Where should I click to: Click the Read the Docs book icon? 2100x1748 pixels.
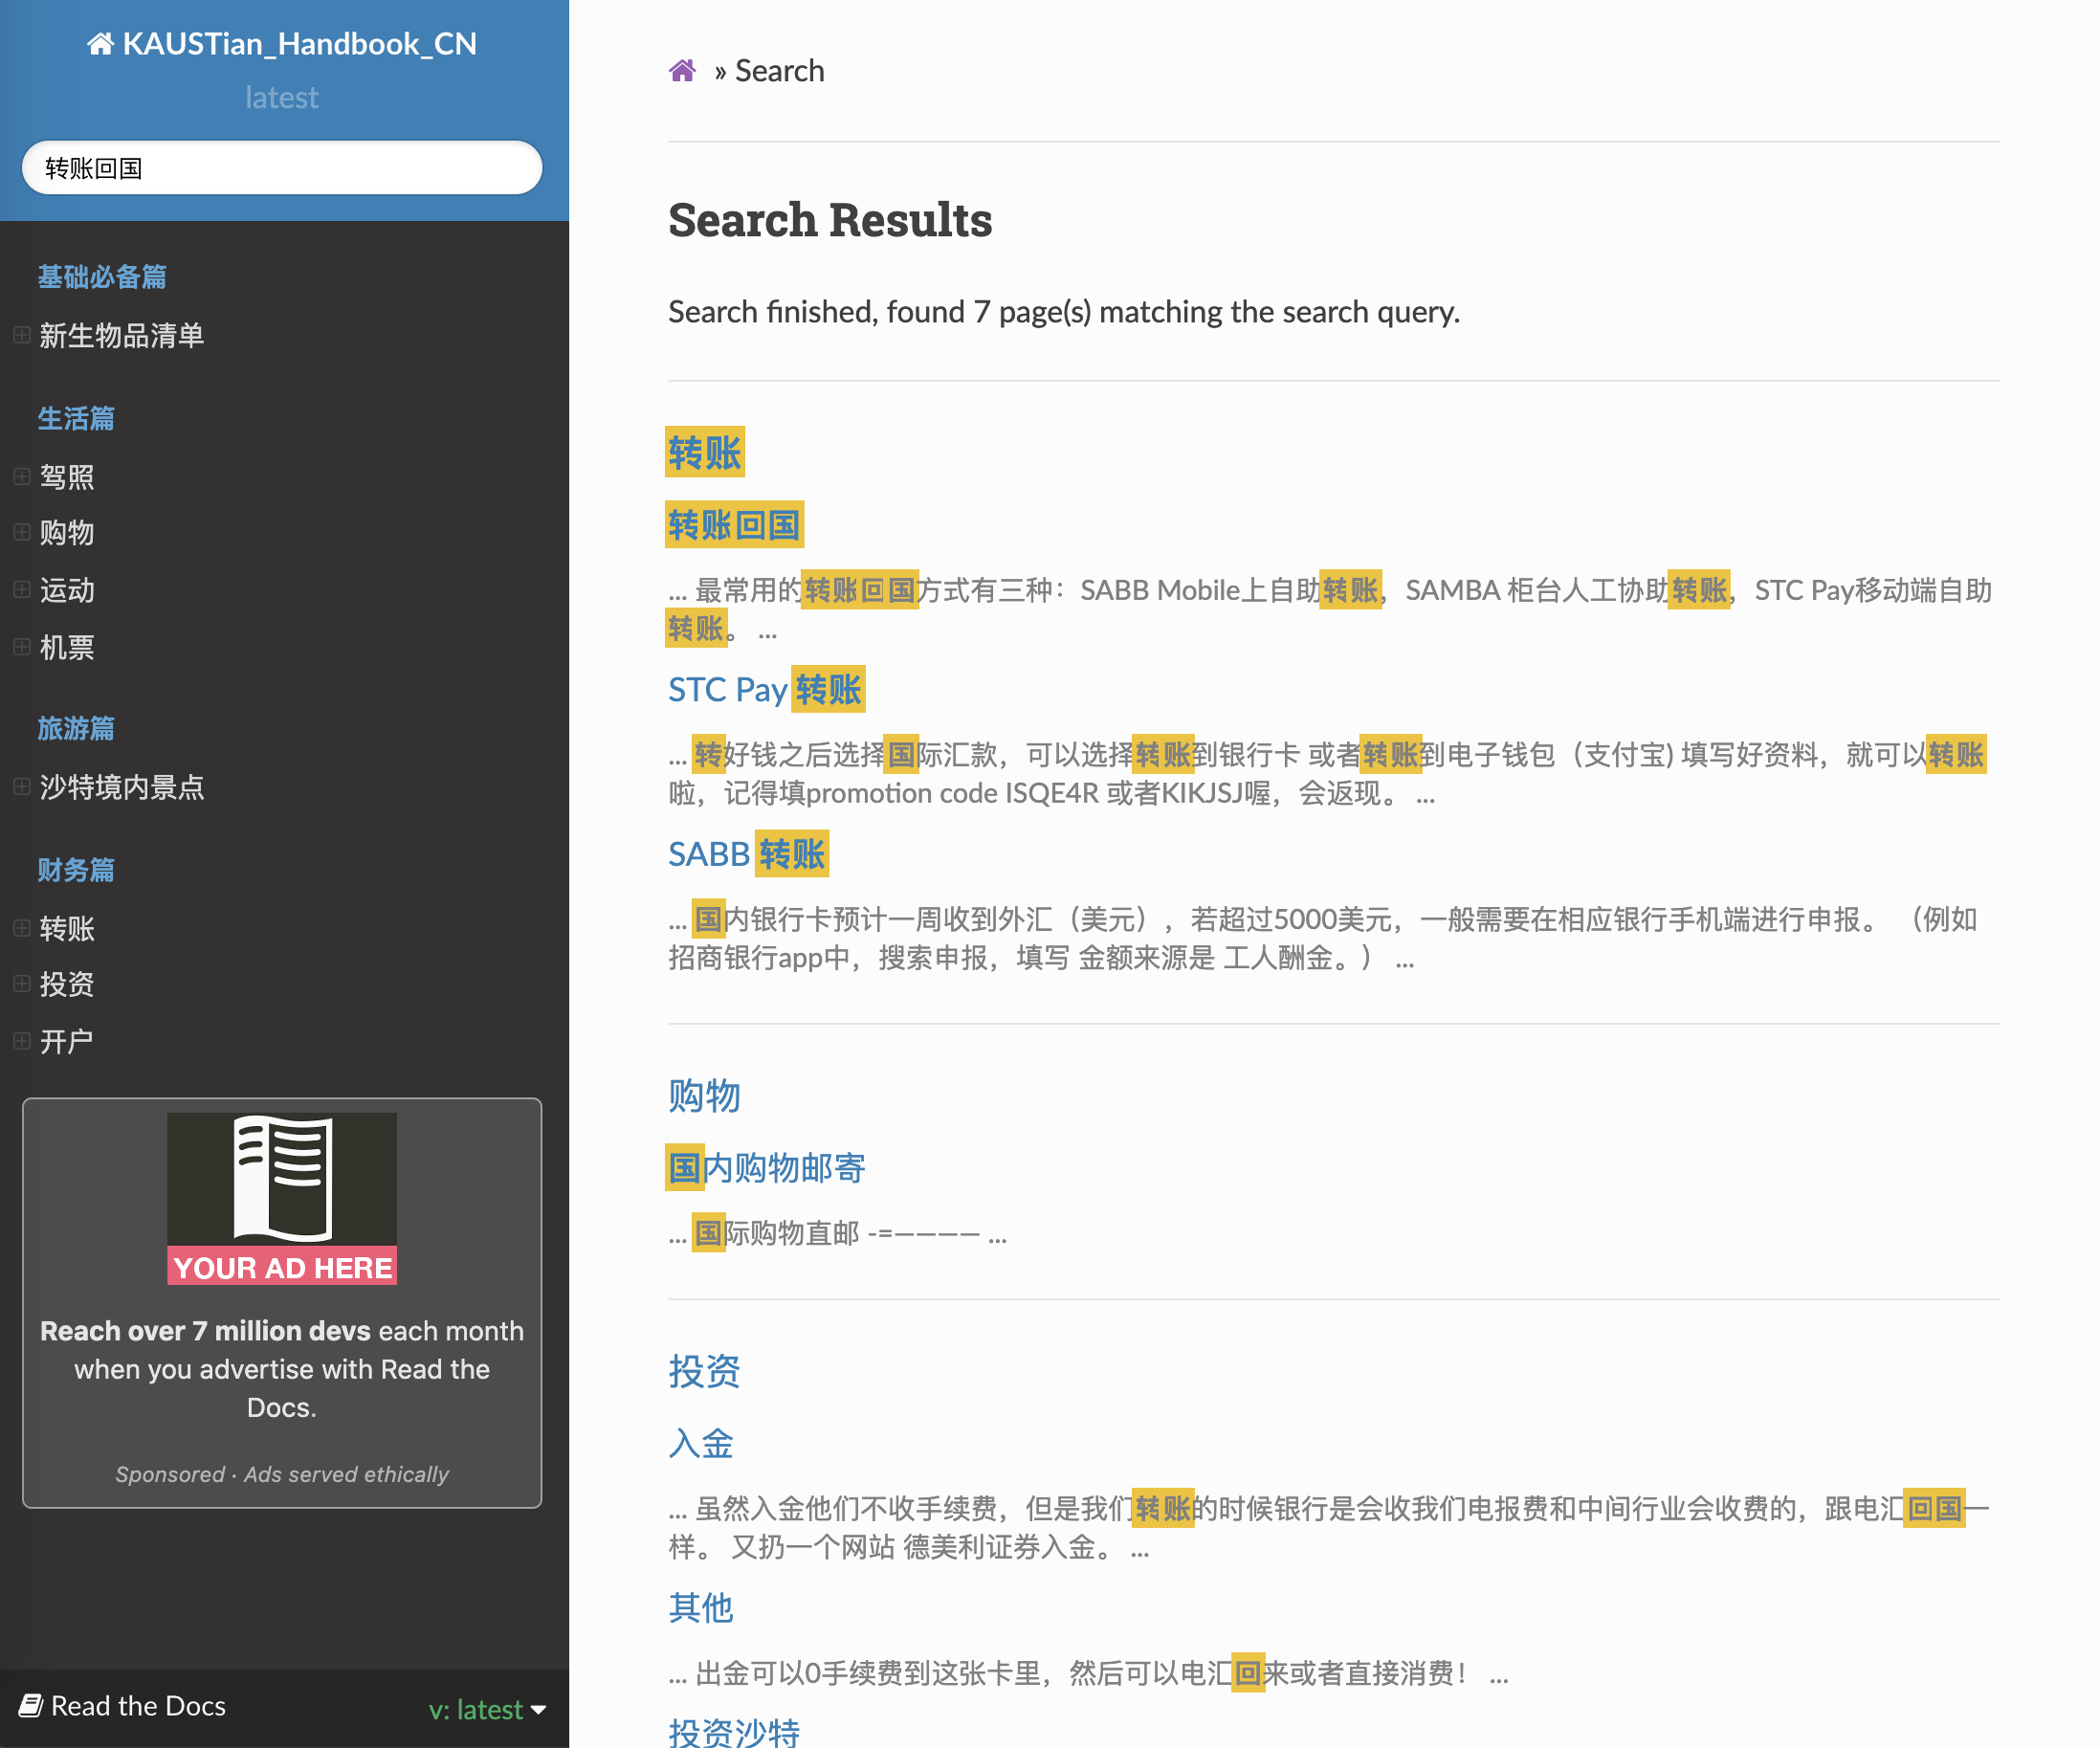tap(31, 1705)
